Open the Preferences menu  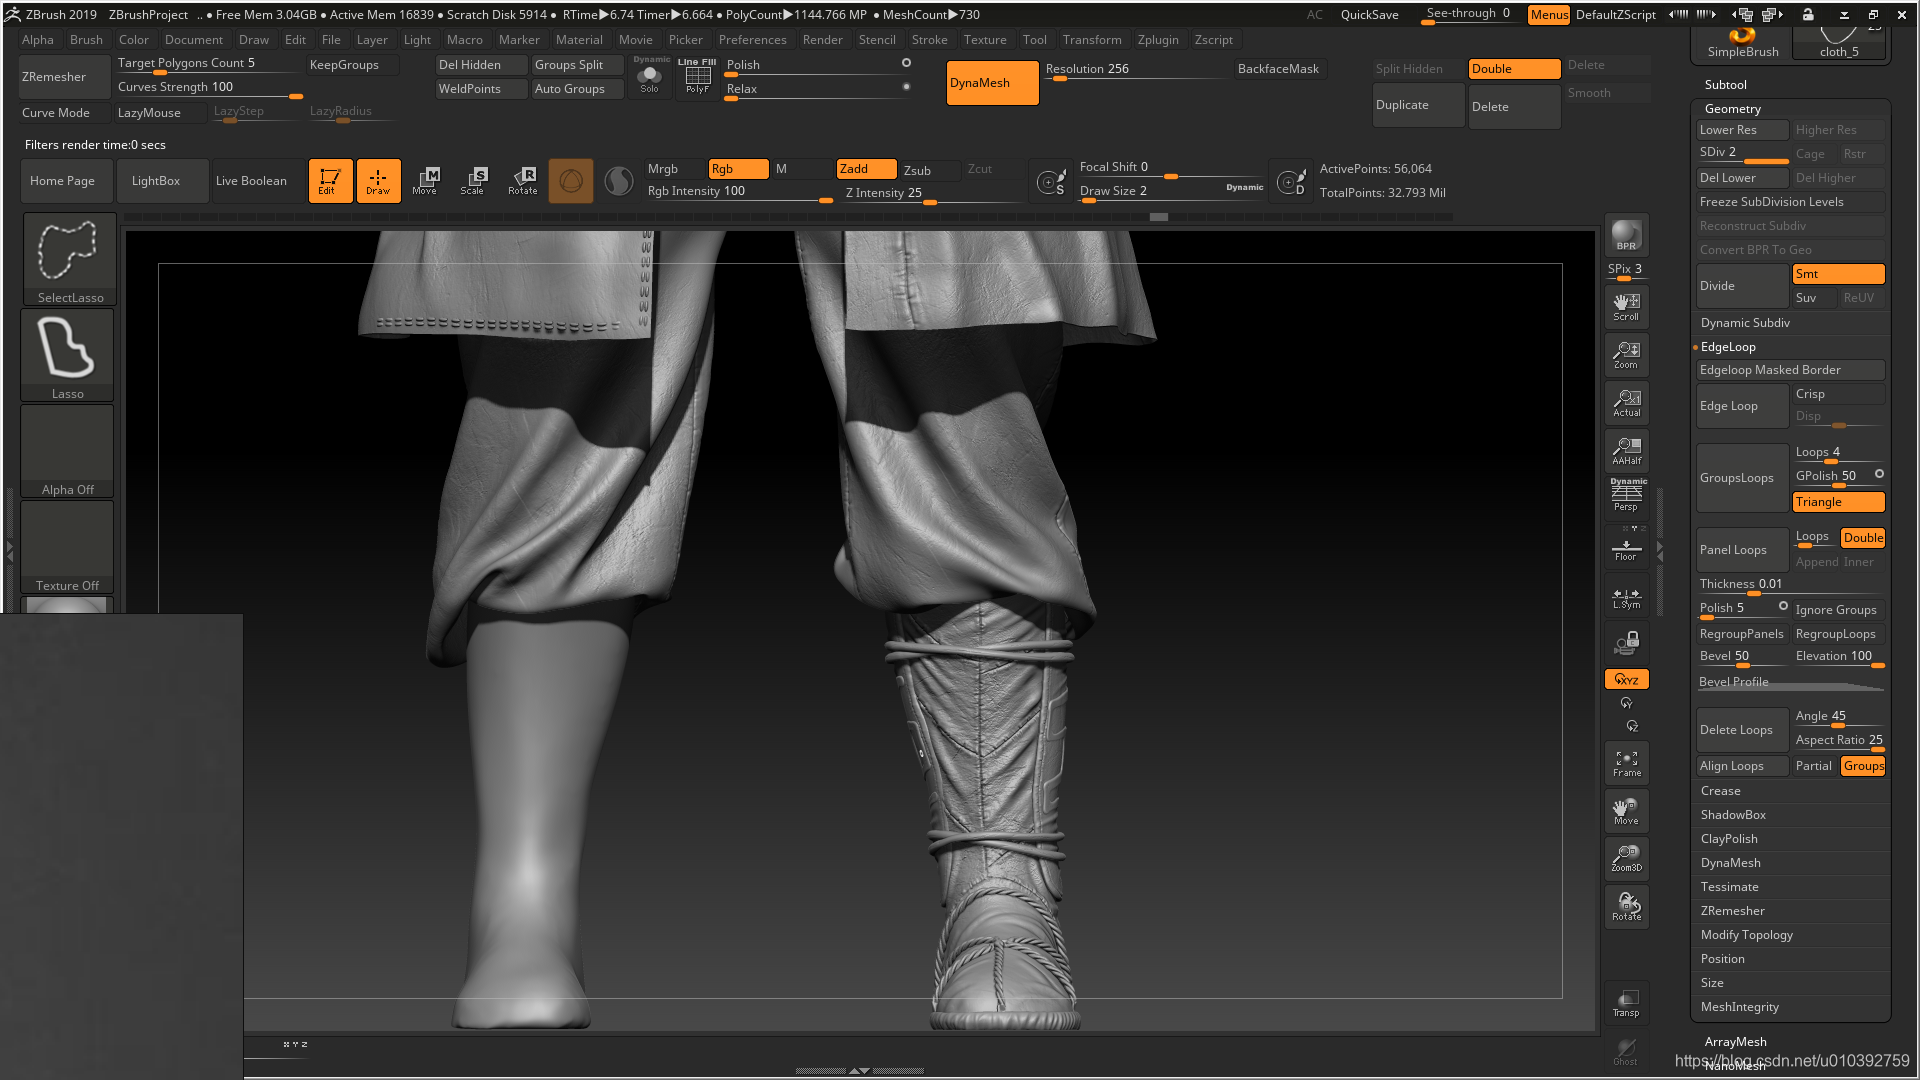[752, 40]
